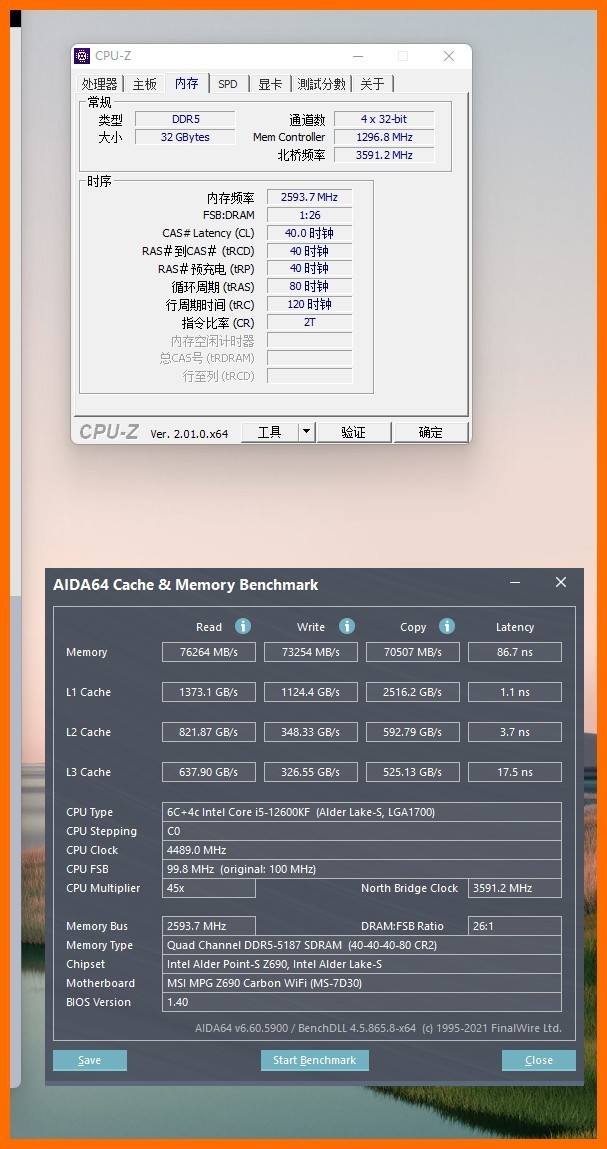The height and width of the screenshot is (1149, 607).
Task: Click L1 Cache Read 1373.1 GB/s cell
Action: coord(209,692)
